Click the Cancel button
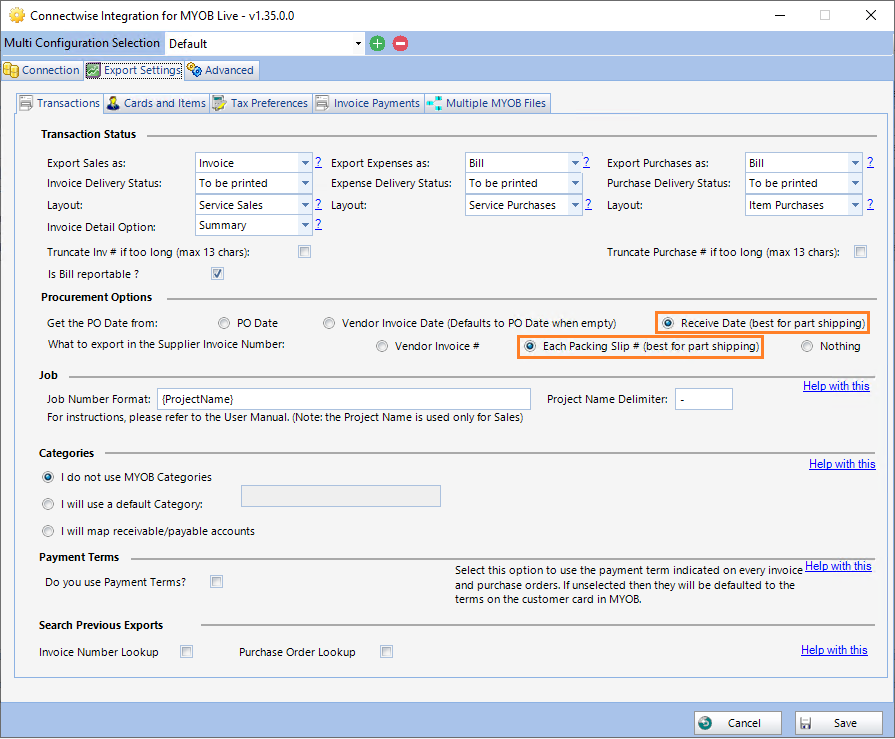Viewport: 895px width, 739px height. tap(737, 723)
